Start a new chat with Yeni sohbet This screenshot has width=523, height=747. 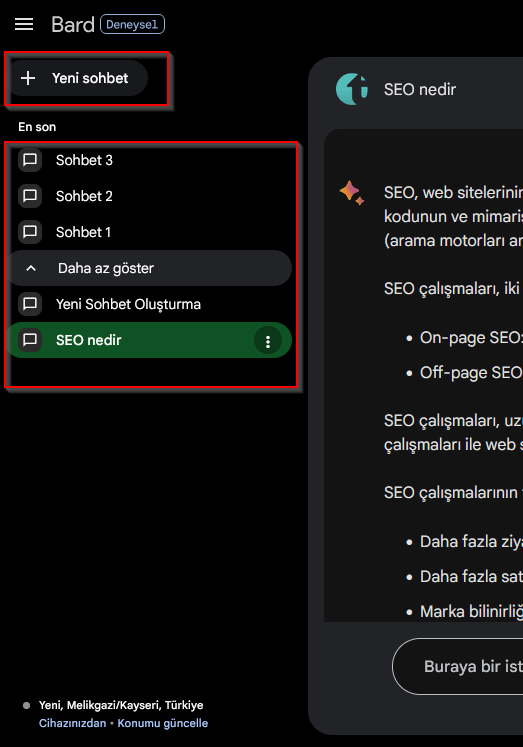pos(78,78)
